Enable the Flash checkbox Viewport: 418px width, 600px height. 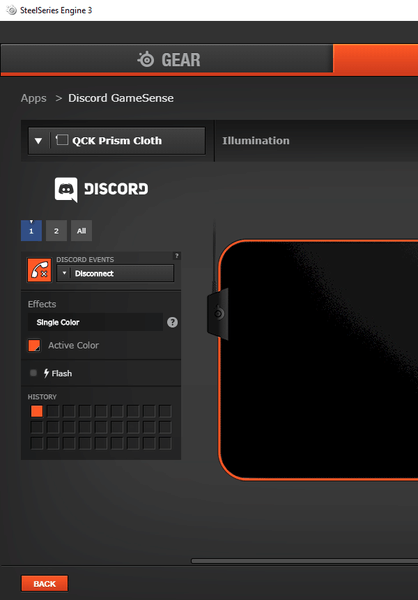pyautogui.click(x=34, y=373)
